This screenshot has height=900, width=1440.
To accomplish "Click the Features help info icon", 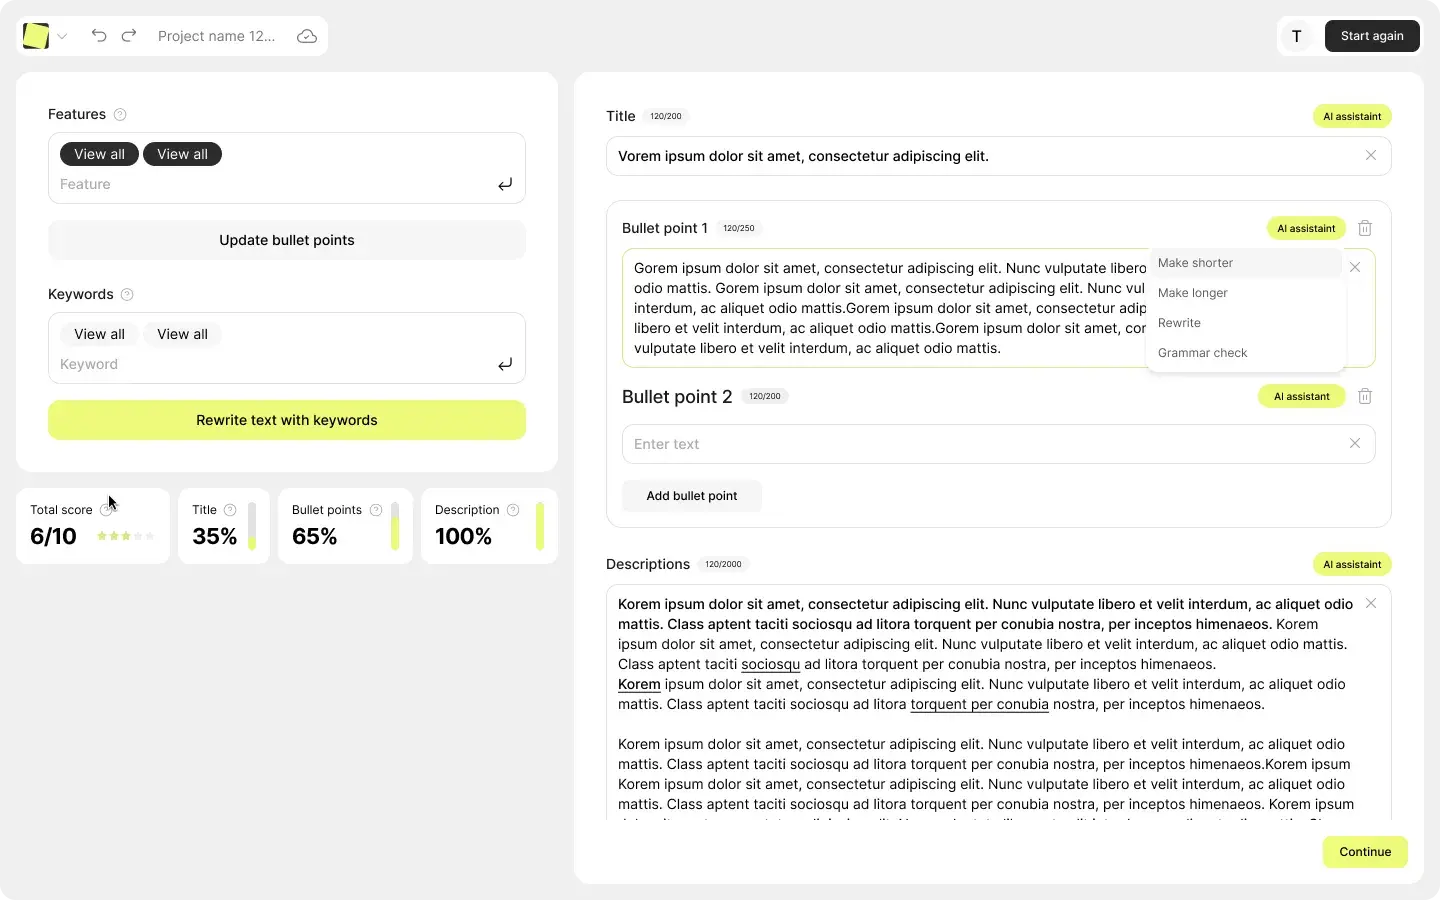I will point(120,115).
